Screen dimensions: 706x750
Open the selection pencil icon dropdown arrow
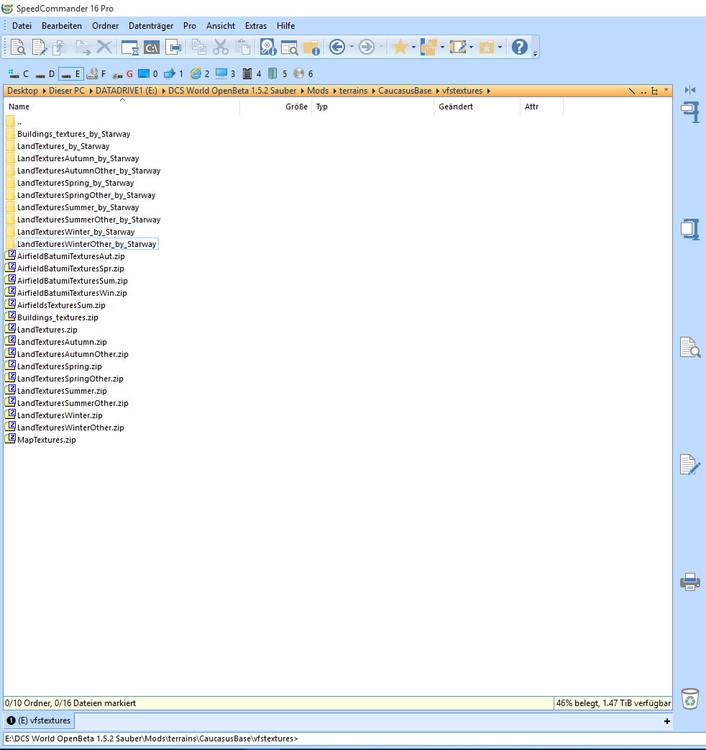471,47
